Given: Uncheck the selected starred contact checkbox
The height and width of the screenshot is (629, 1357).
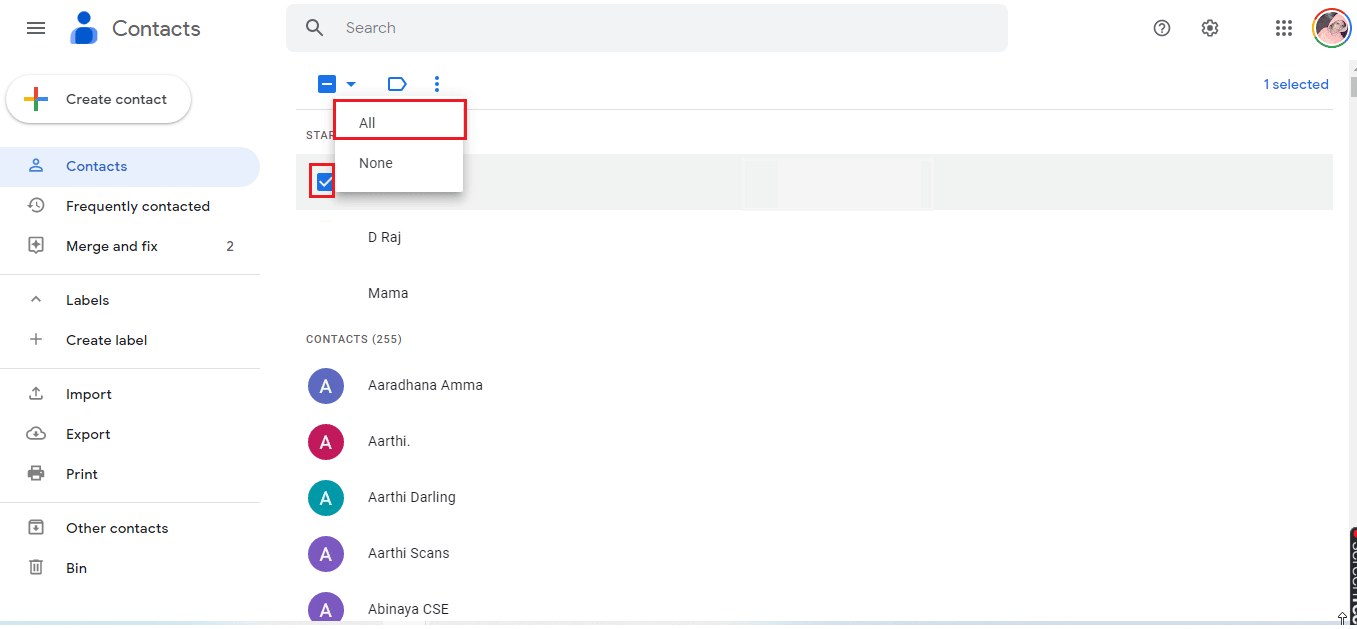Looking at the screenshot, I should click(x=325, y=182).
